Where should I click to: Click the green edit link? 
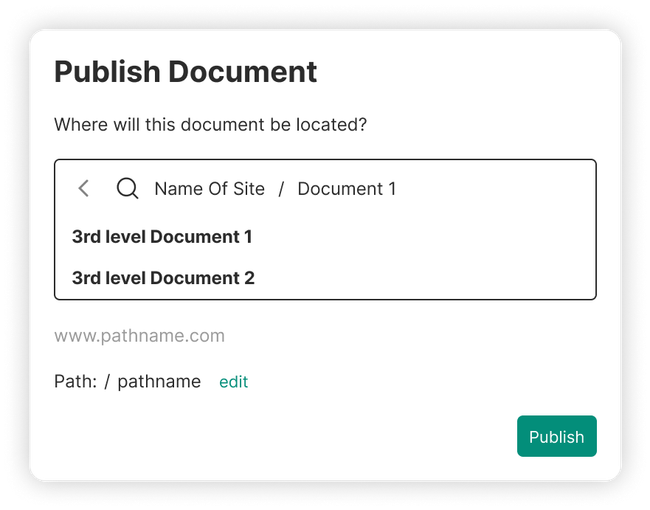click(x=233, y=382)
